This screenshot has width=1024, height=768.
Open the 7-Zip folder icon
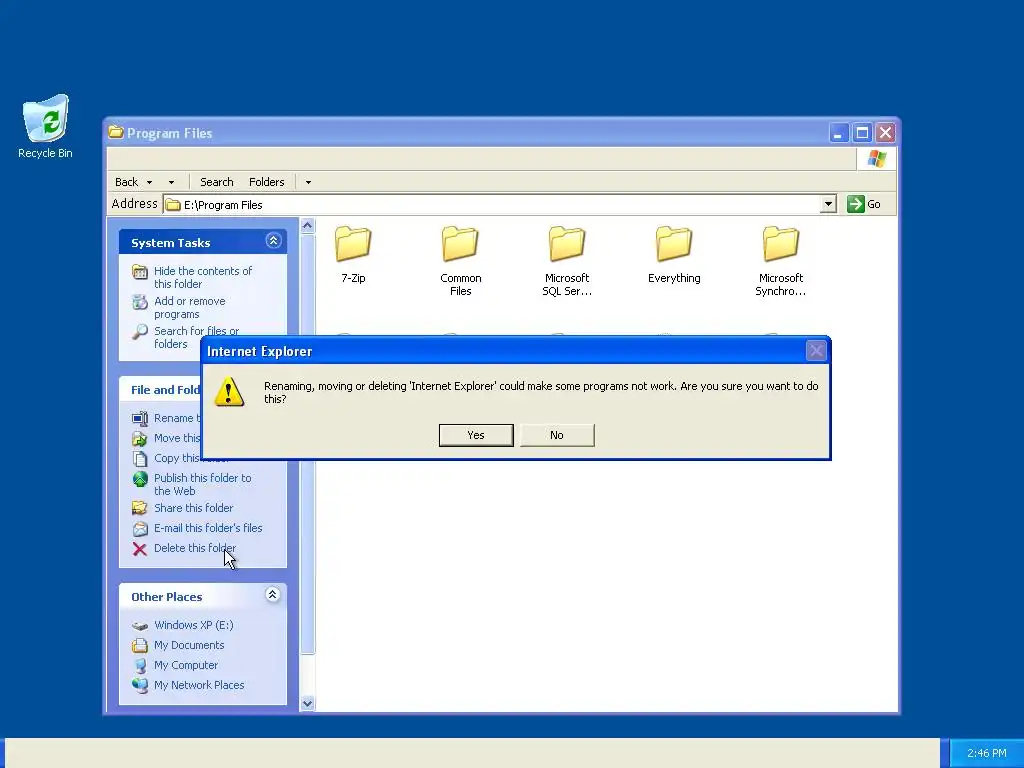click(x=353, y=244)
